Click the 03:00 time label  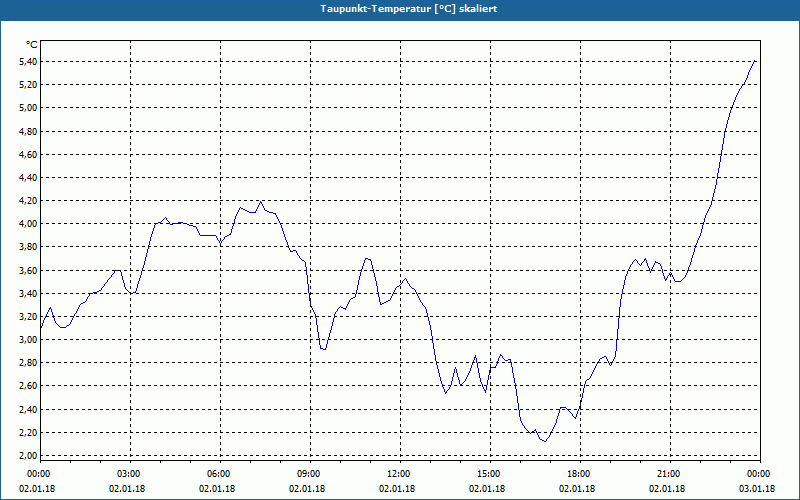pyautogui.click(x=130, y=474)
